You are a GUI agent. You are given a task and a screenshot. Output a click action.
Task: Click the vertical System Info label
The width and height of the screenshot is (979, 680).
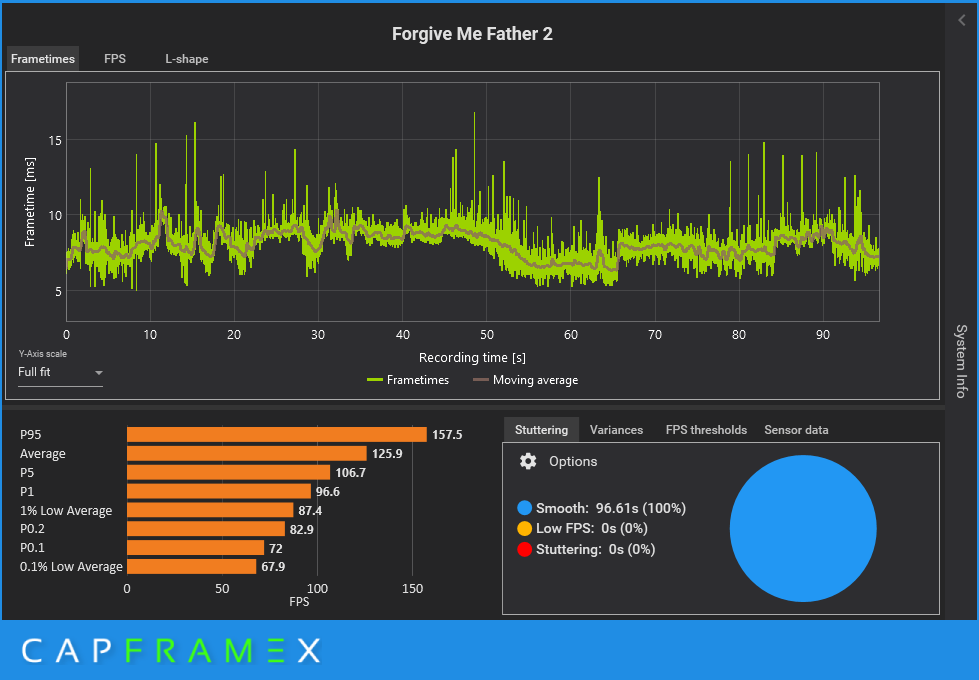pyautogui.click(x=962, y=361)
